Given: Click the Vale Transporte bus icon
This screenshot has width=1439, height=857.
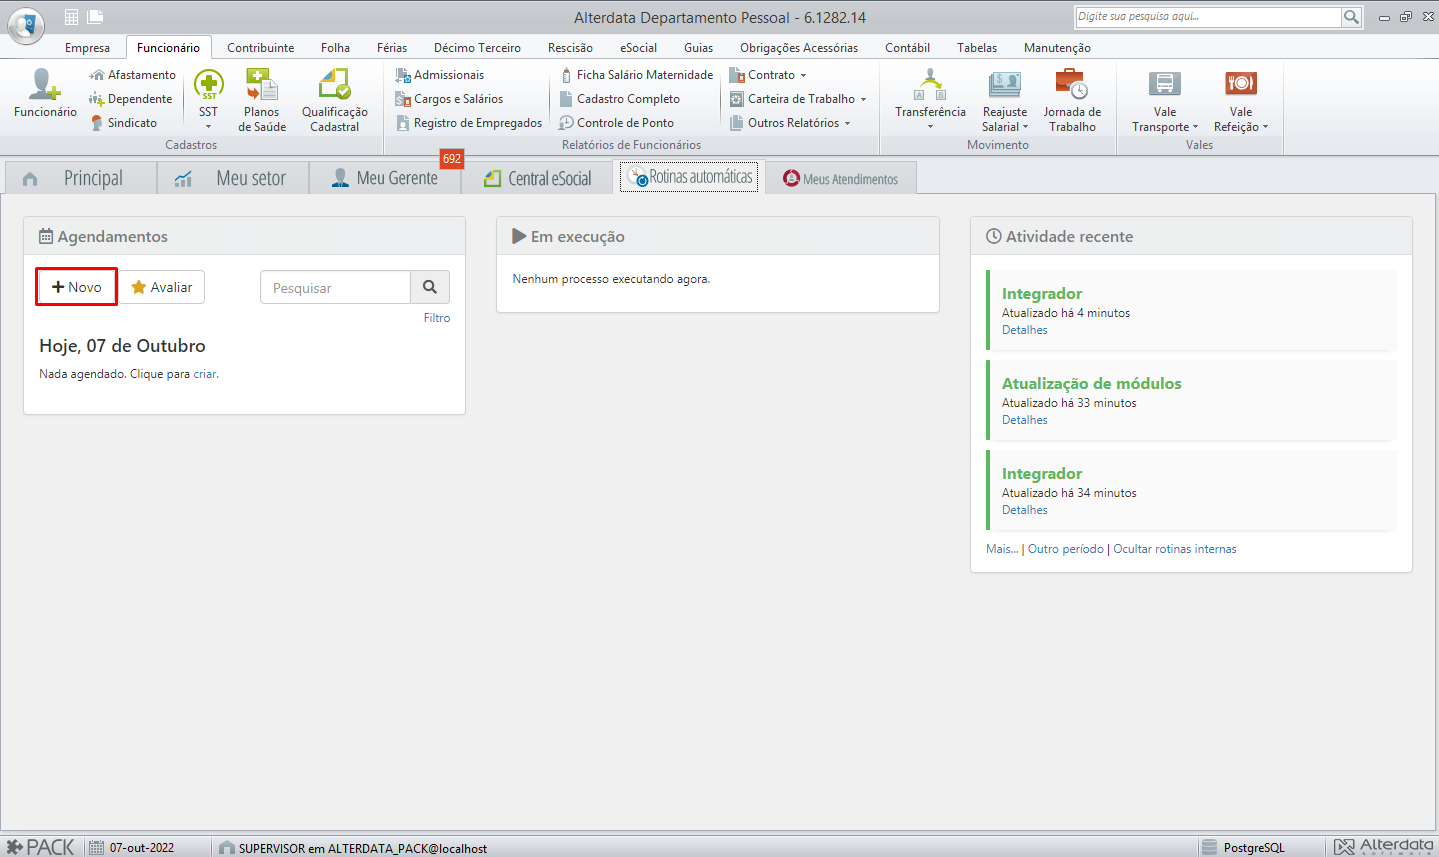Looking at the screenshot, I should [1165, 84].
